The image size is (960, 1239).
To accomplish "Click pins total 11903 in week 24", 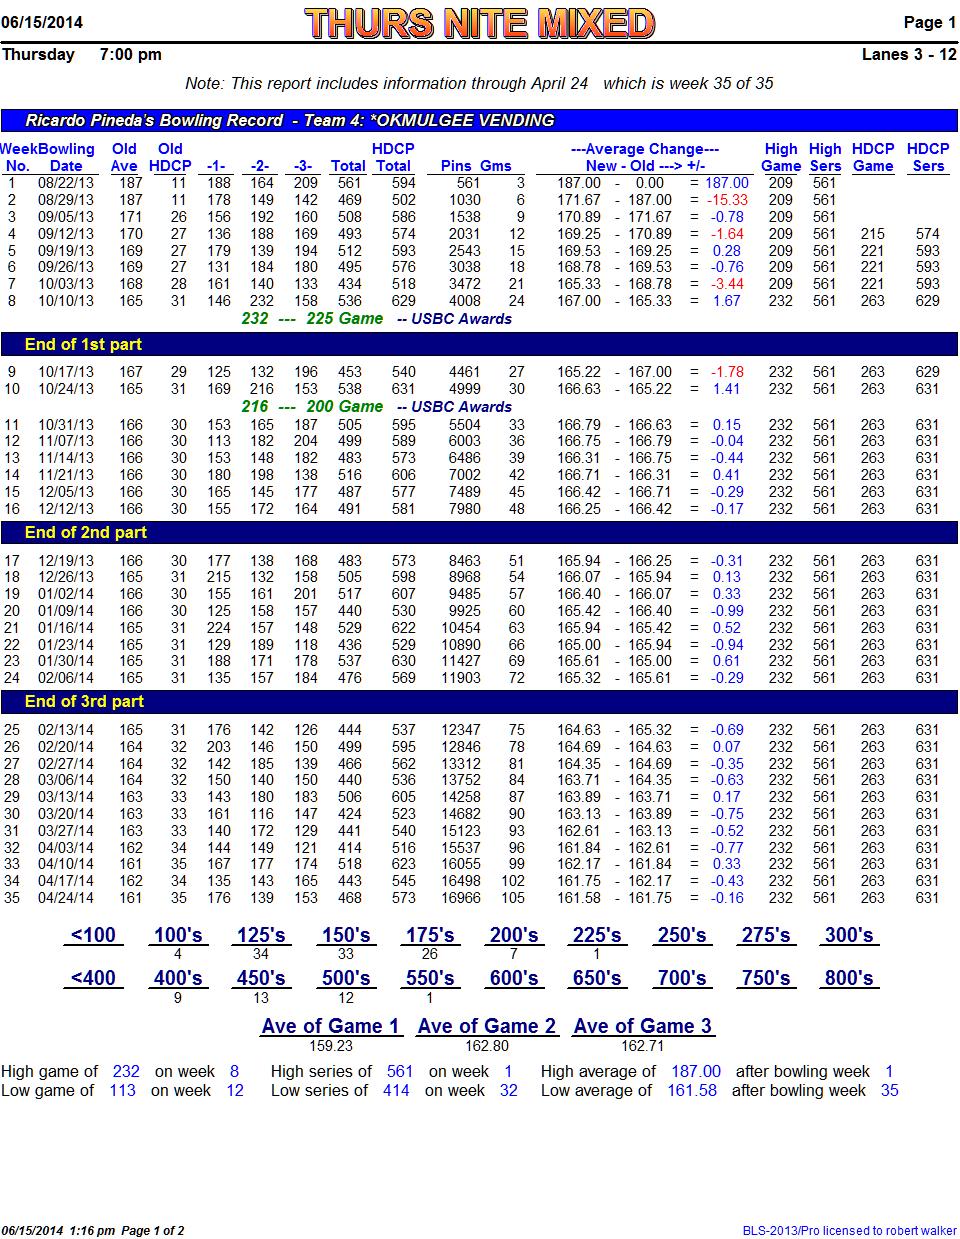I will 461,678.
